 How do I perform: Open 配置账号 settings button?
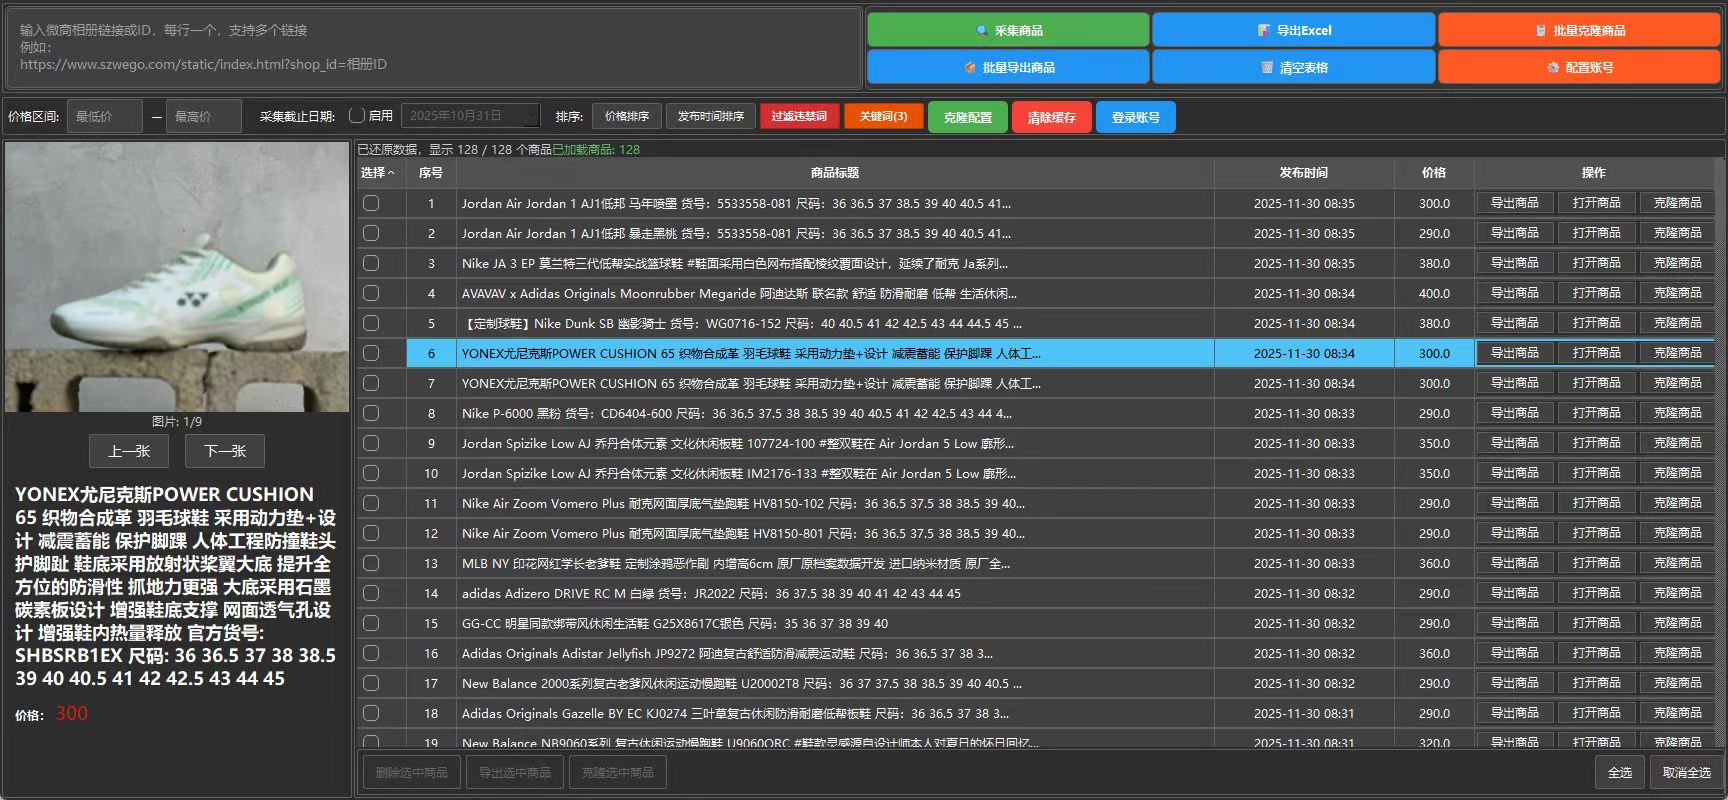click(x=1579, y=67)
